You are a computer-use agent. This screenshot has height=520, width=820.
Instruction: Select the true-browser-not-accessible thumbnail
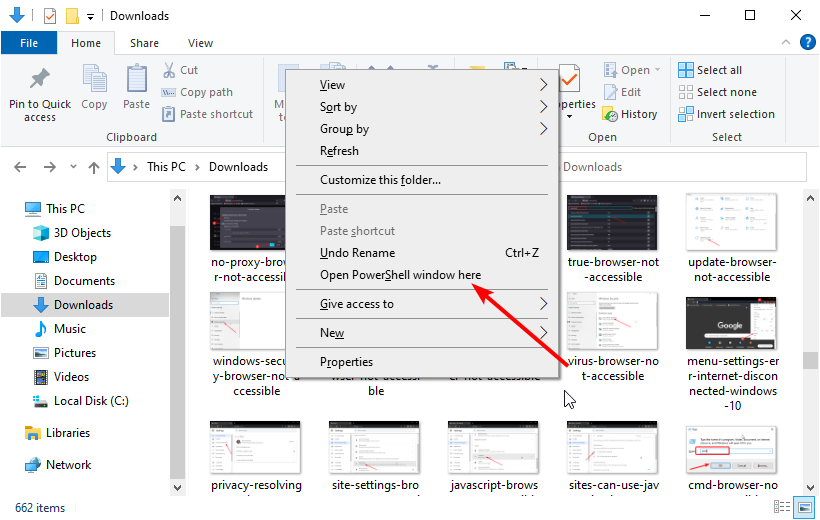click(612, 222)
